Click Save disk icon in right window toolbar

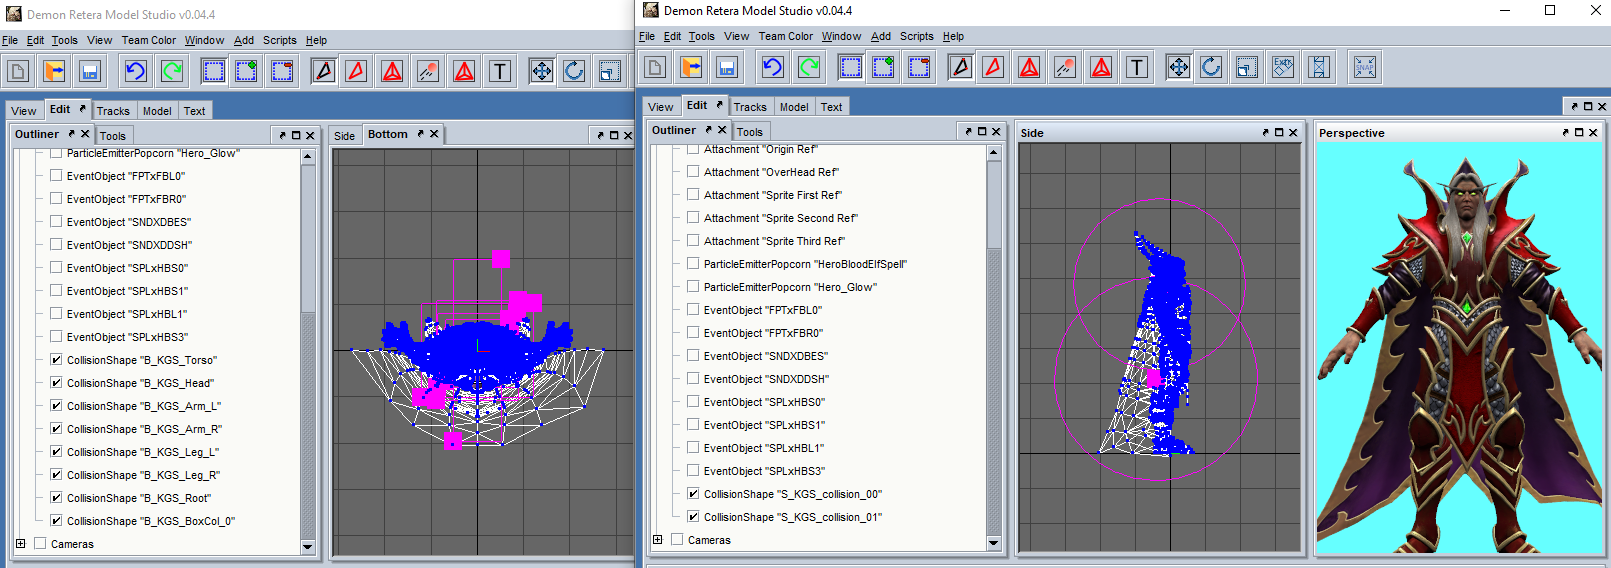point(727,67)
